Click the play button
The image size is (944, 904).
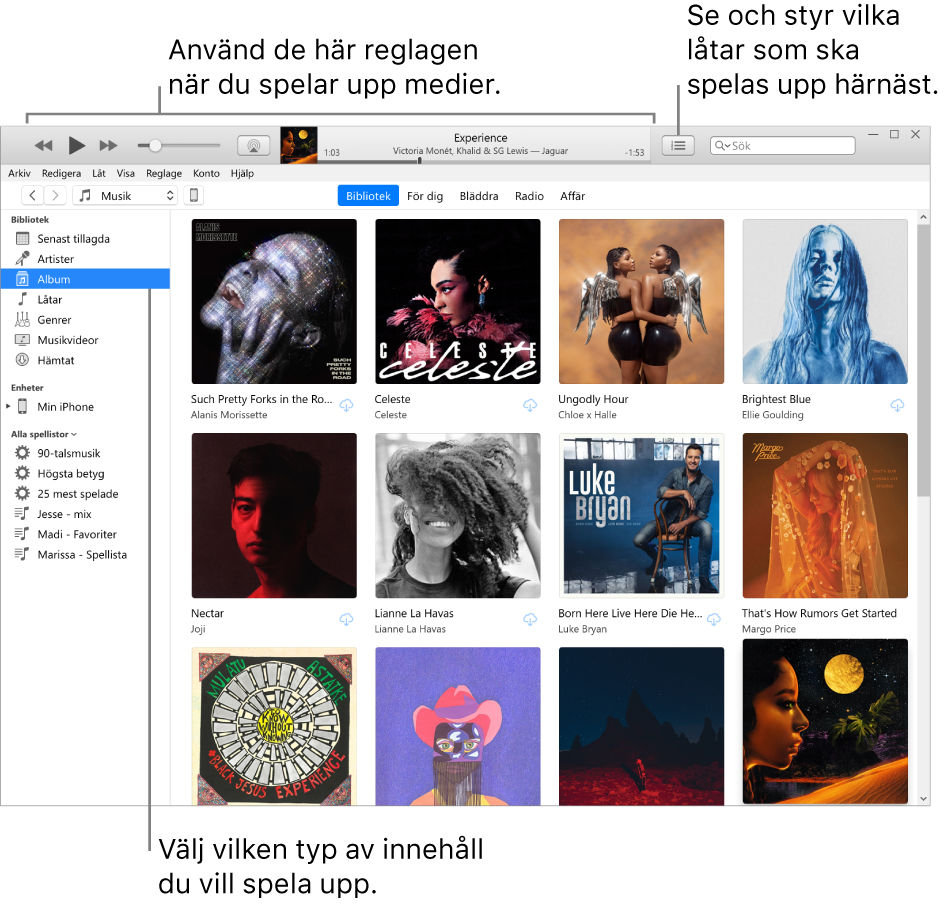[76, 145]
